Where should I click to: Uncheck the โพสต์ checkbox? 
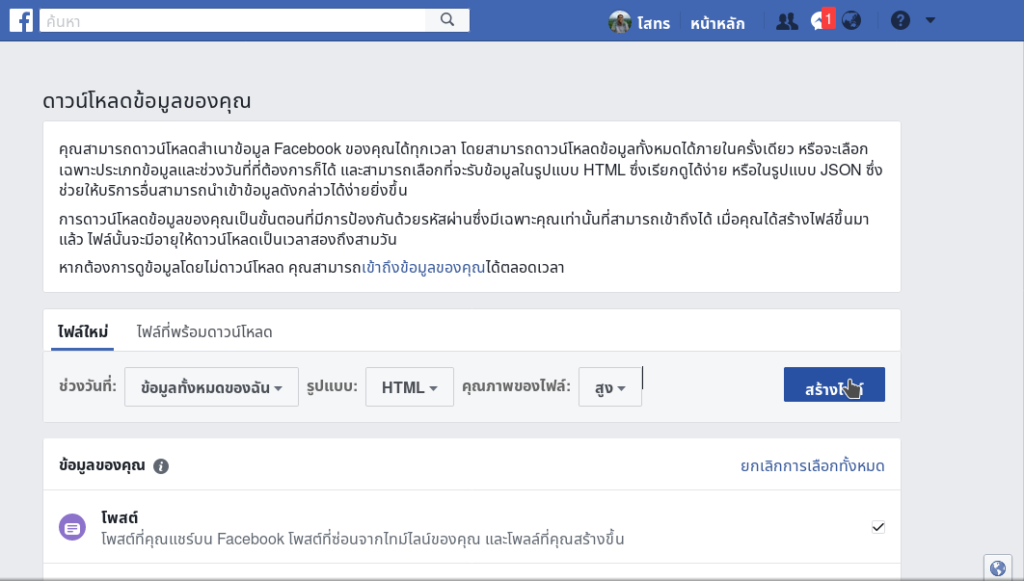[x=878, y=527]
